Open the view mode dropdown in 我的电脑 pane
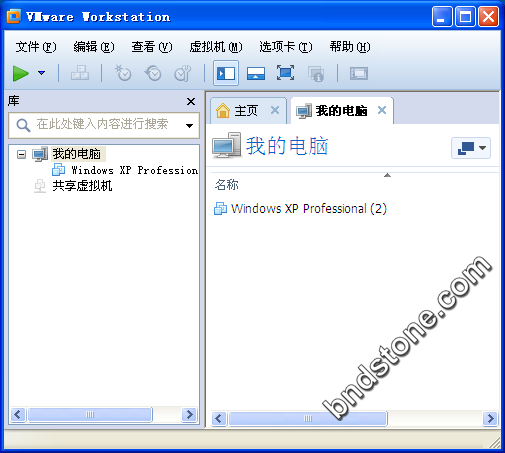 [x=471, y=148]
